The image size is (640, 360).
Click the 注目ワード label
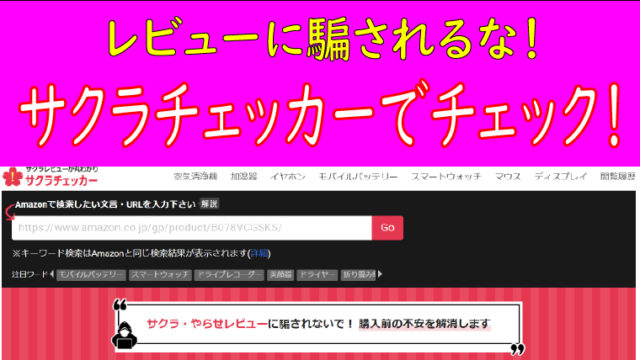pos(30,274)
